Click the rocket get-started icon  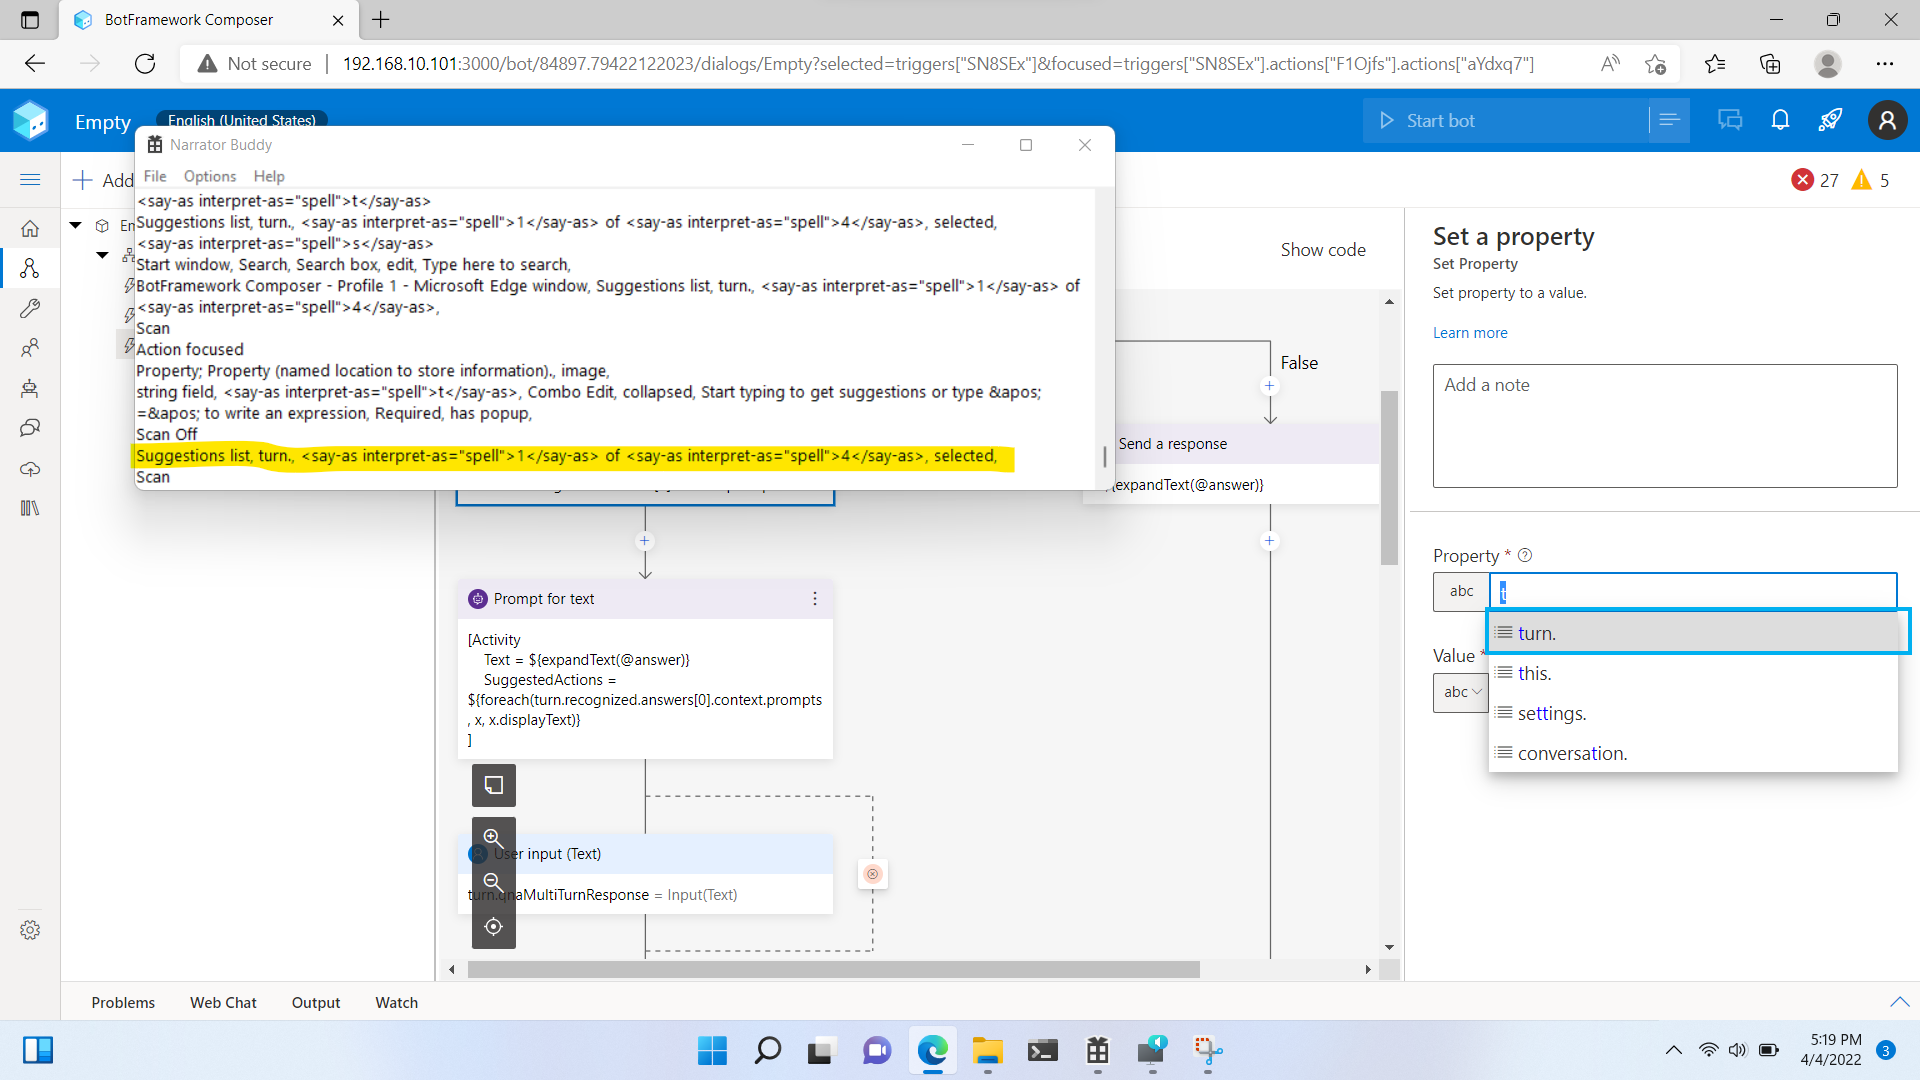coord(1830,121)
